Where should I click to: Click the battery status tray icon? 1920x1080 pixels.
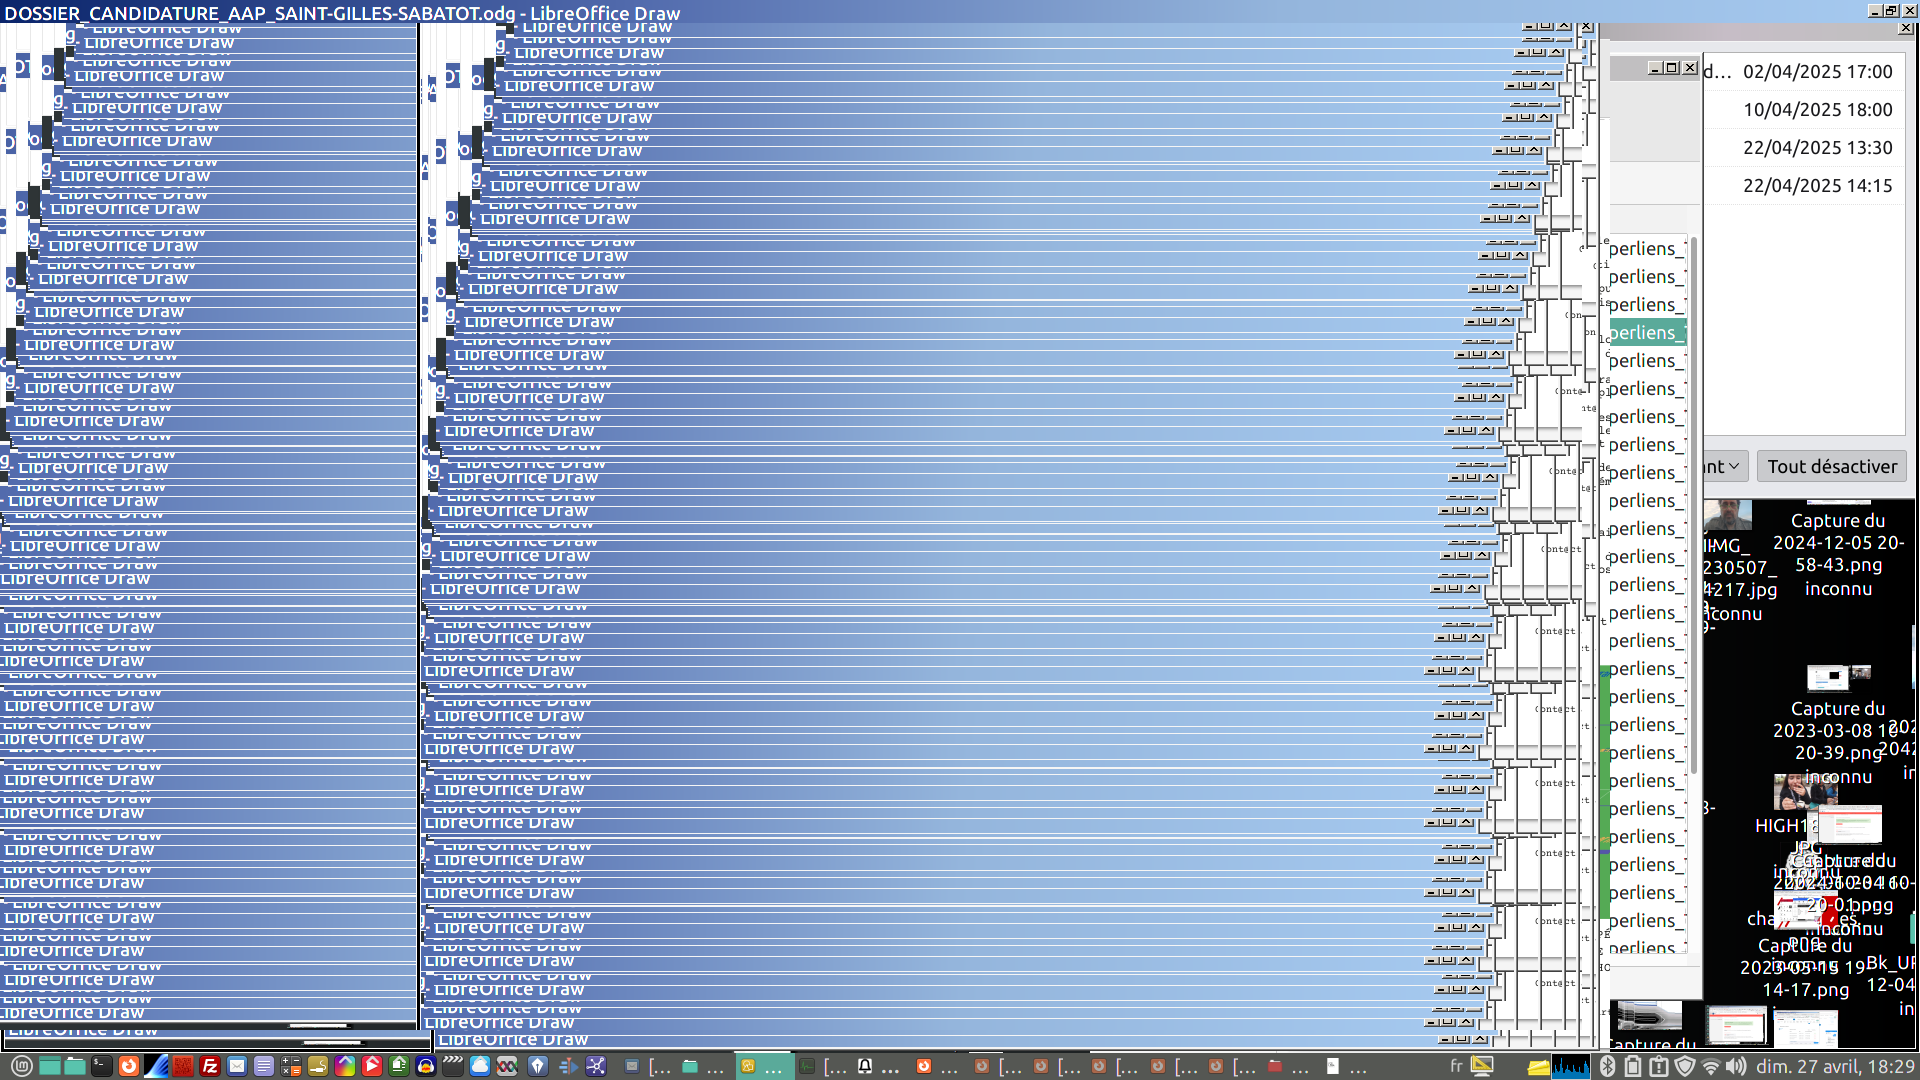(x=1632, y=1066)
